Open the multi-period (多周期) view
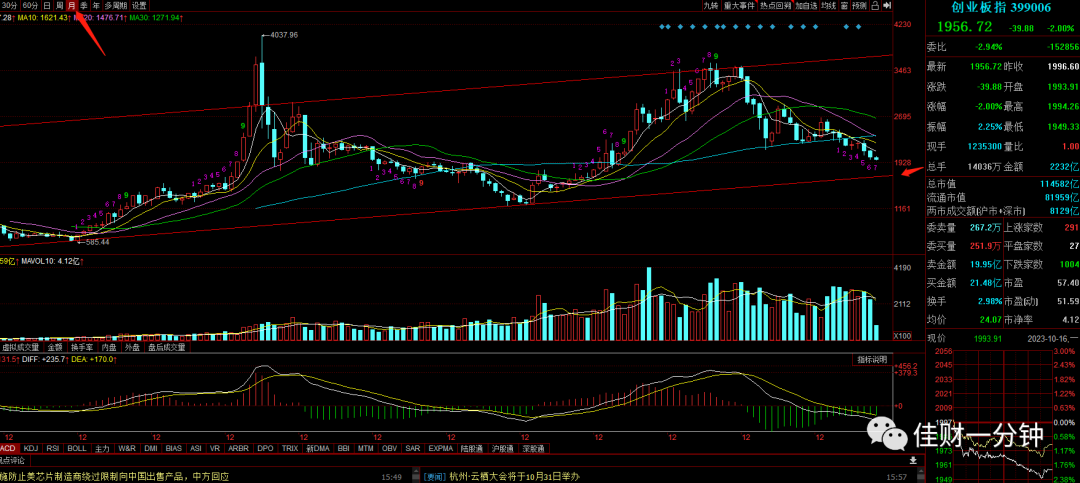The width and height of the screenshot is (1080, 483). point(116,5)
